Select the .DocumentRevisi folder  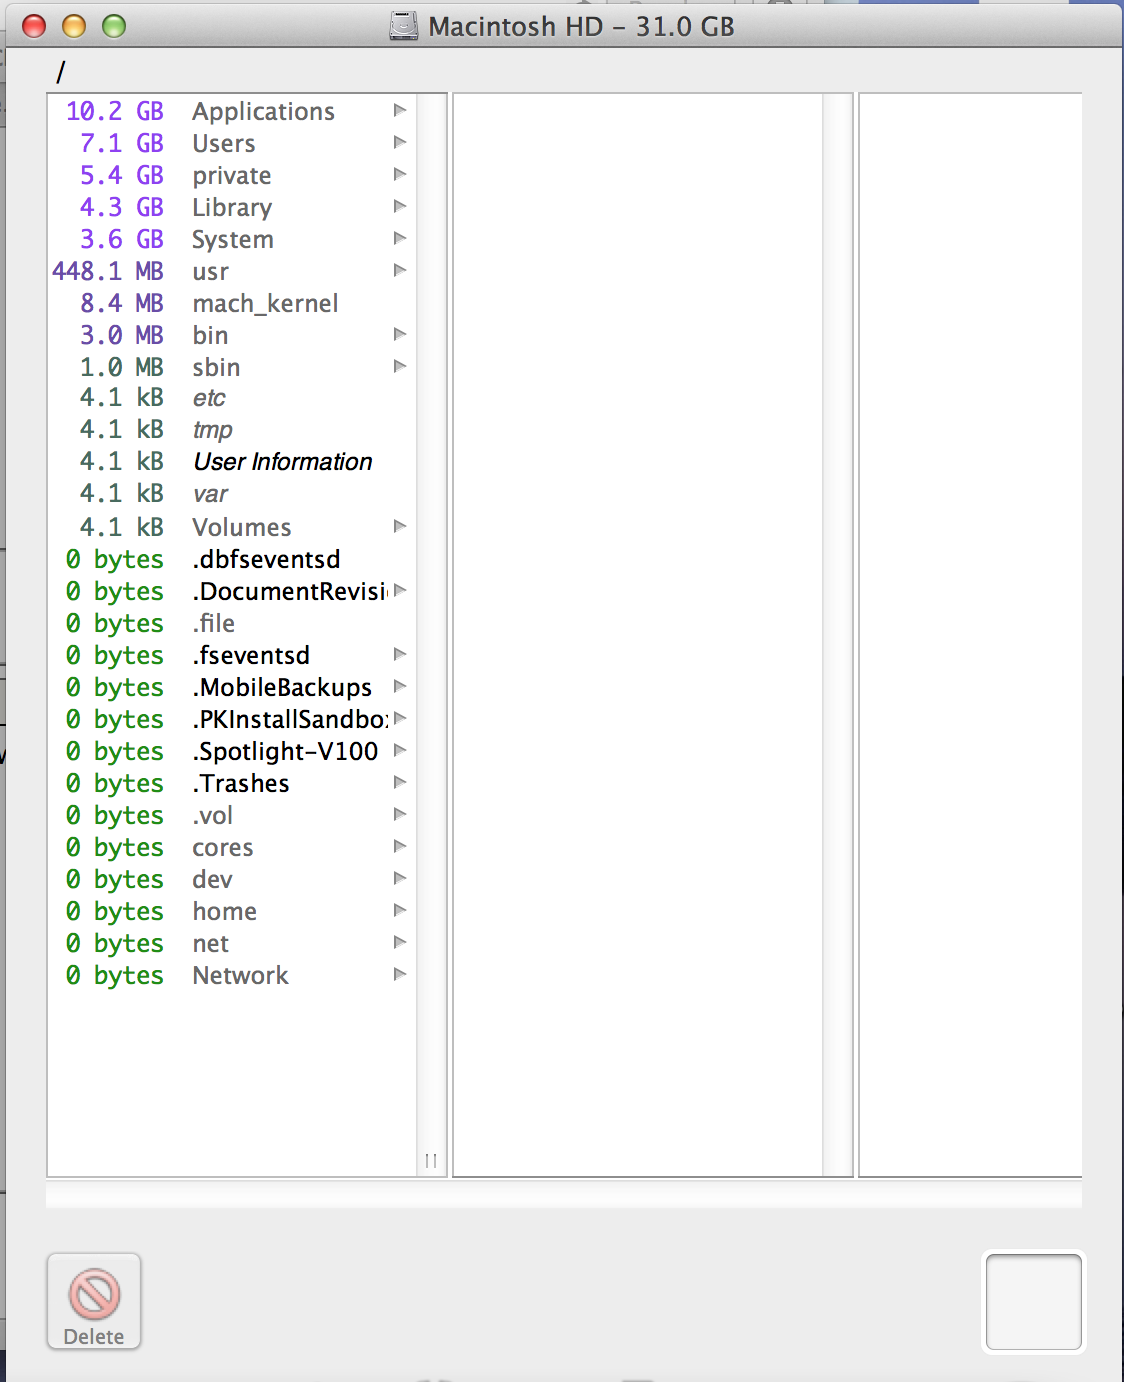[x=290, y=591]
